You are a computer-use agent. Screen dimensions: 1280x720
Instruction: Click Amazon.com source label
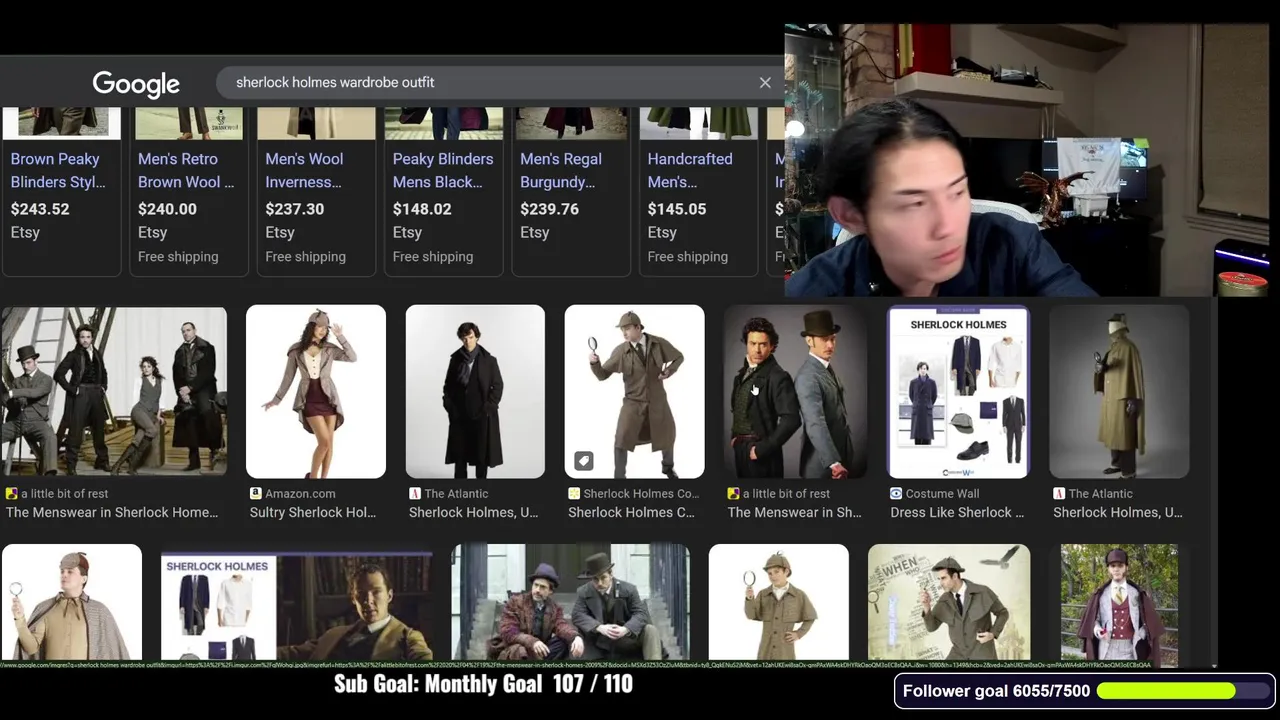tap(300, 494)
